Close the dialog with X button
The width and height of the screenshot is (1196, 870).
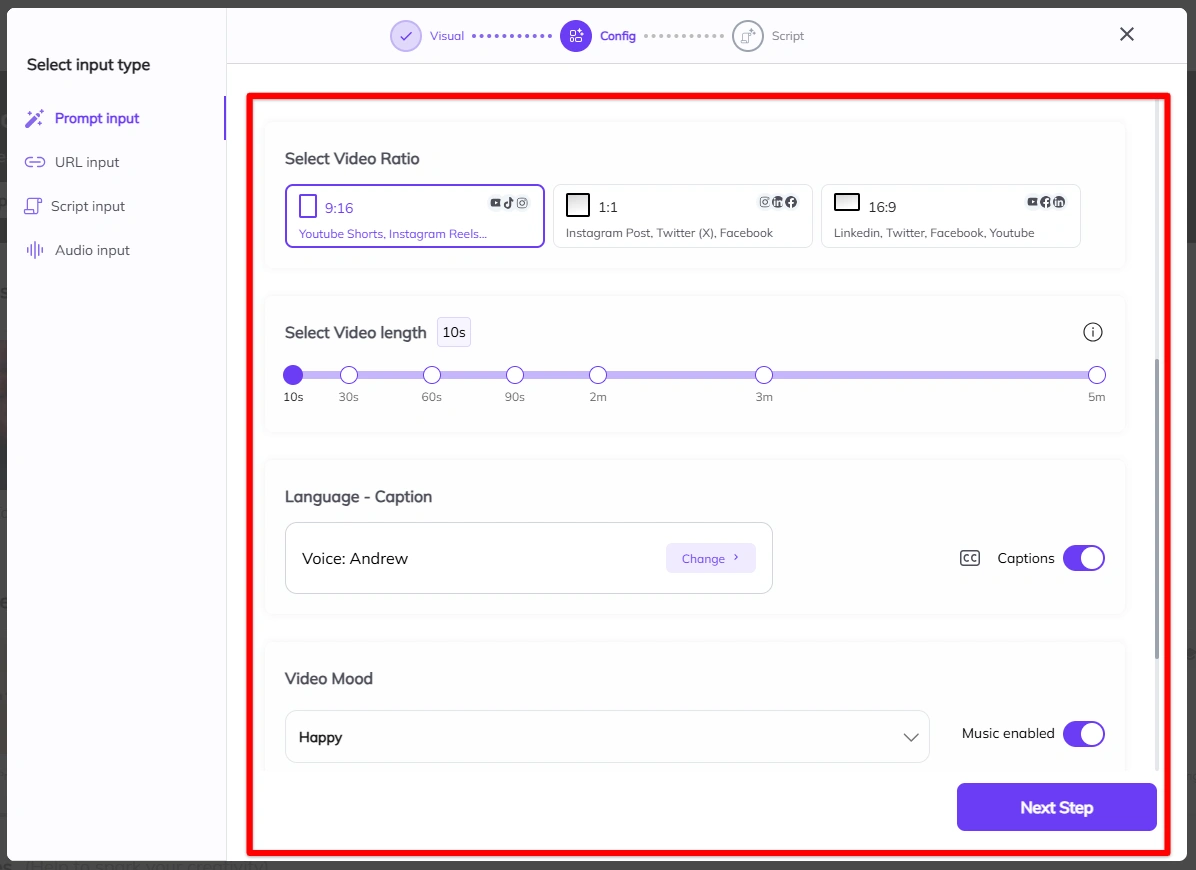click(x=1127, y=34)
